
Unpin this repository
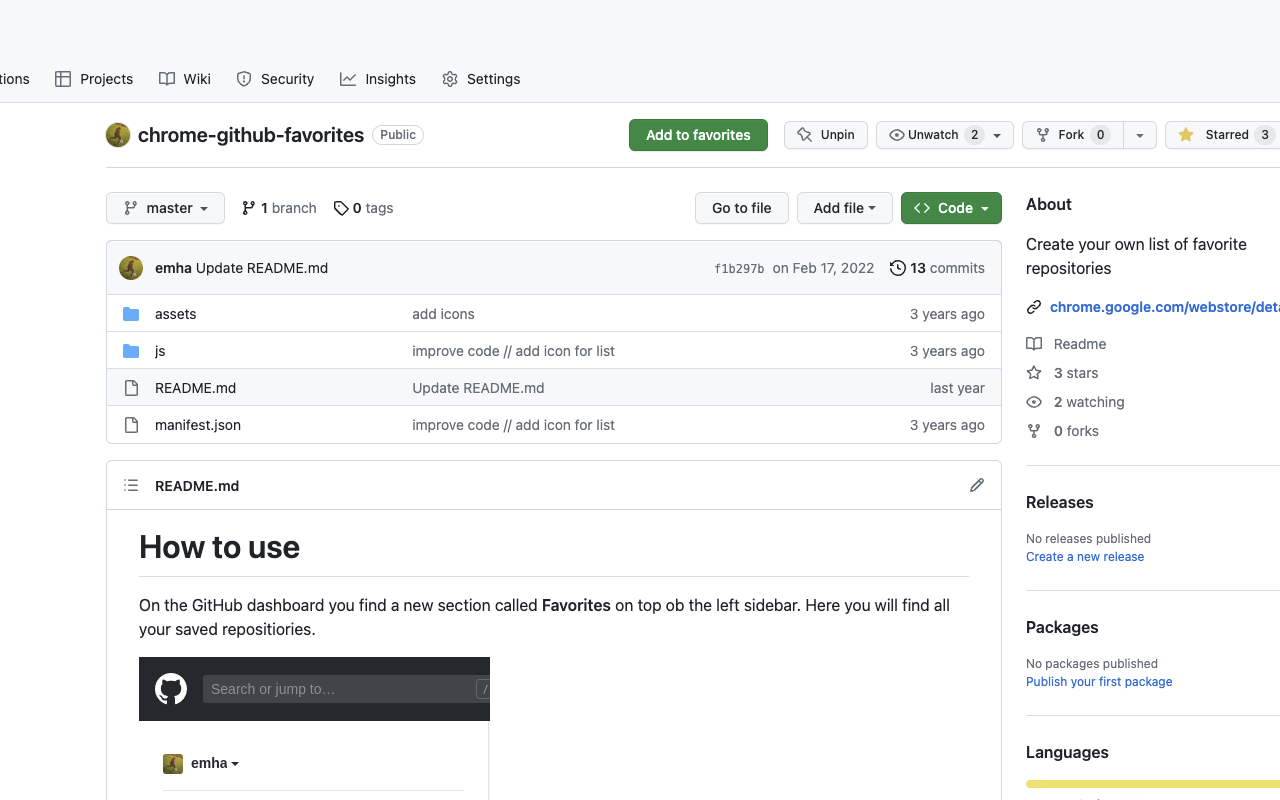[x=826, y=135]
